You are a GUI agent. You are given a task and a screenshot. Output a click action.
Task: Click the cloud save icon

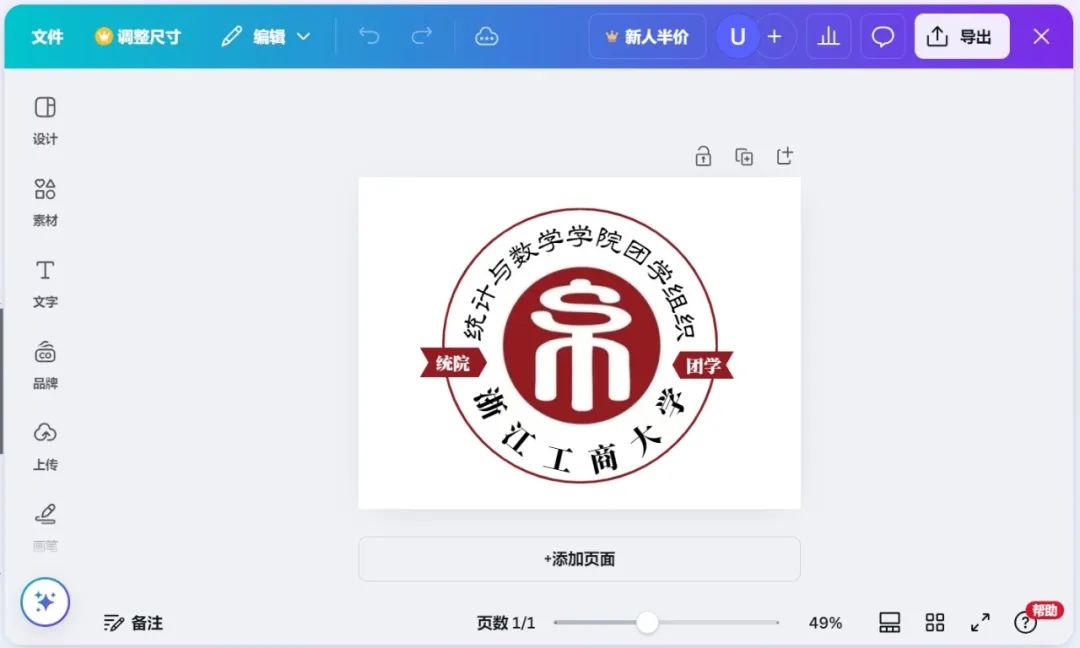tap(487, 35)
